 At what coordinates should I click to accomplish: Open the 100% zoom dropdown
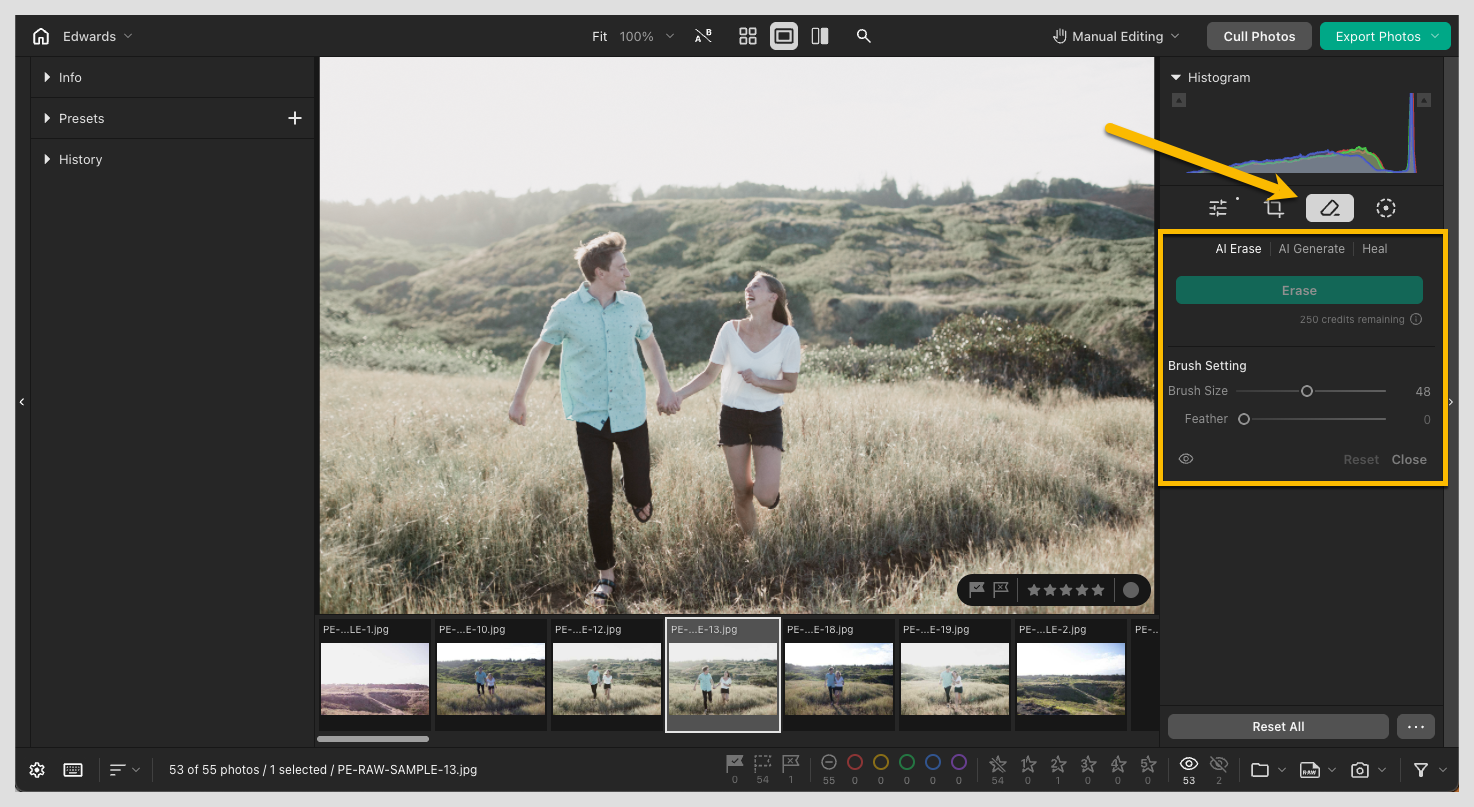(646, 36)
